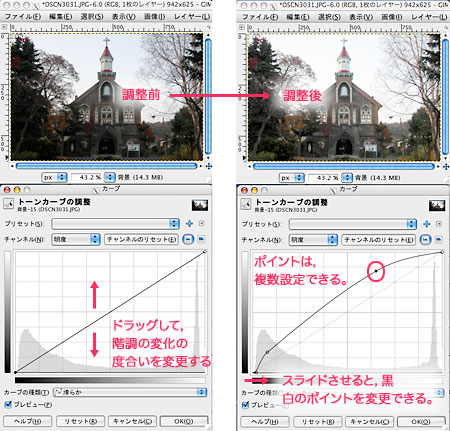Screen dimensions: 450x431
Task: Click the blue plus icon beside the left preset dropdown
Action: pyautogui.click(x=189, y=223)
